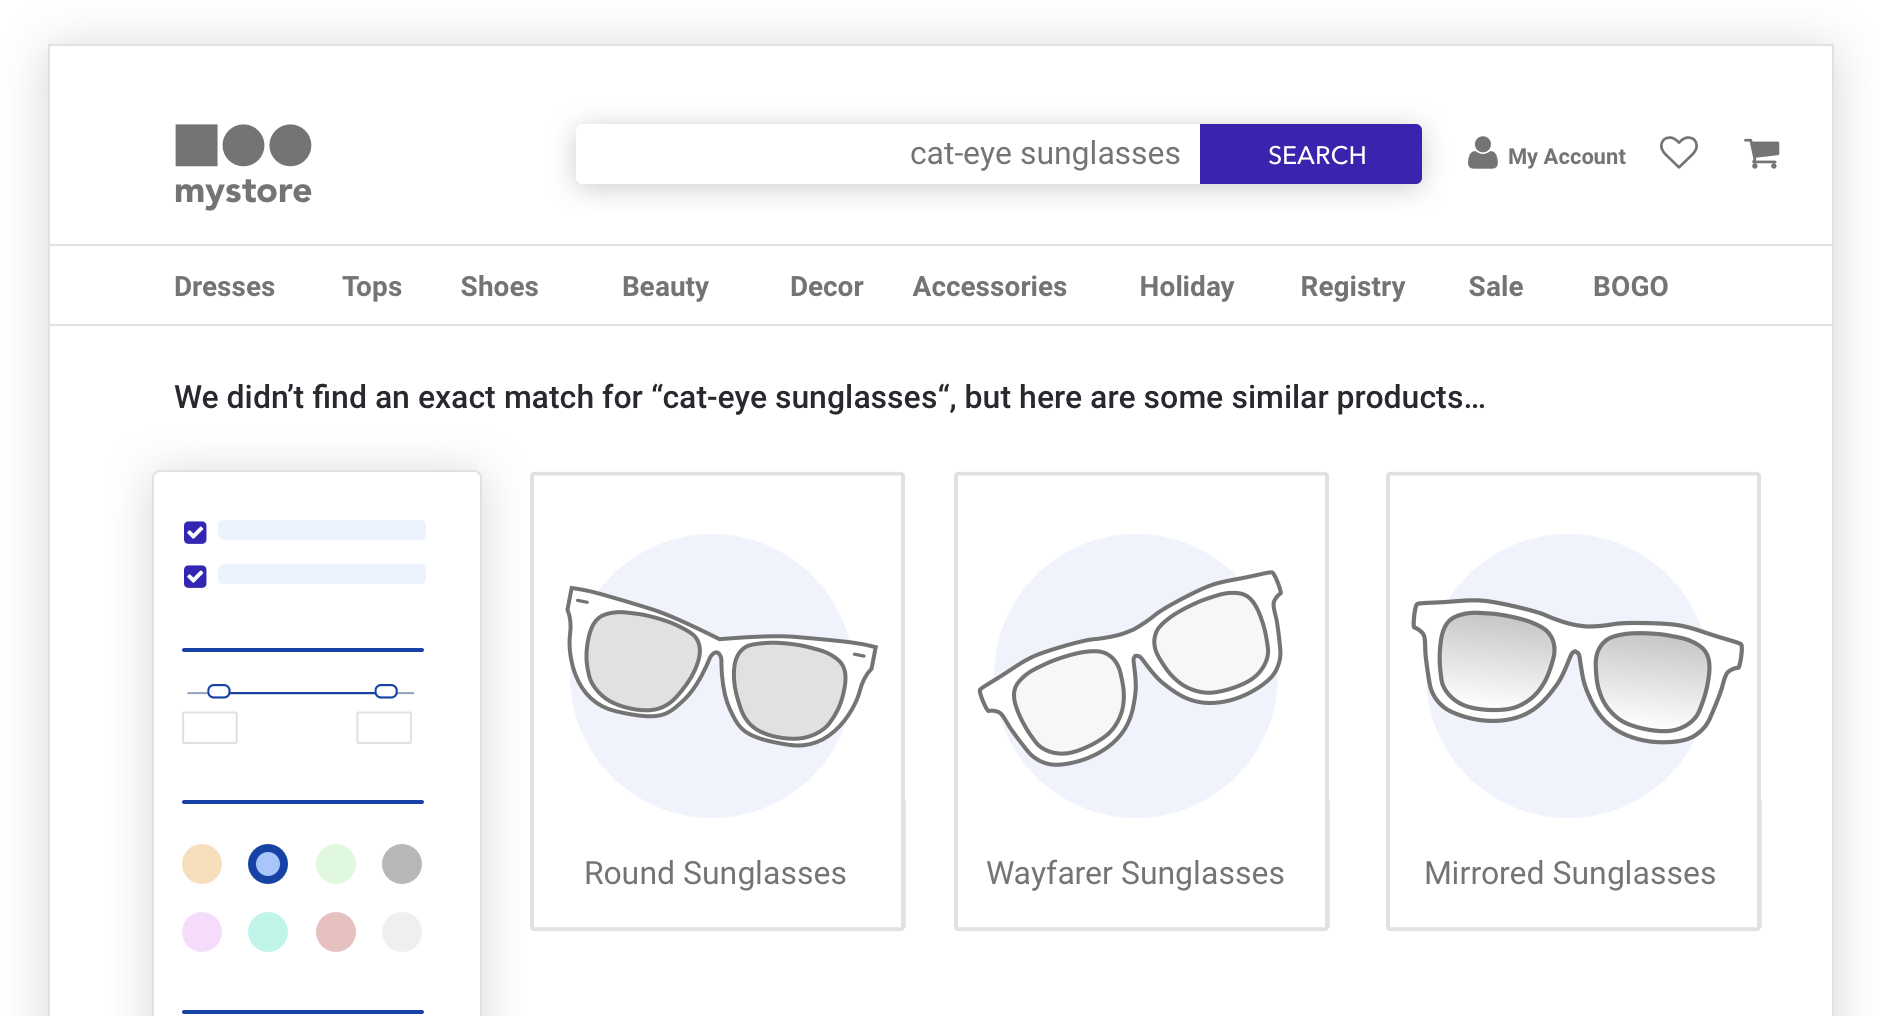Click the mystore logo

pyautogui.click(x=243, y=165)
